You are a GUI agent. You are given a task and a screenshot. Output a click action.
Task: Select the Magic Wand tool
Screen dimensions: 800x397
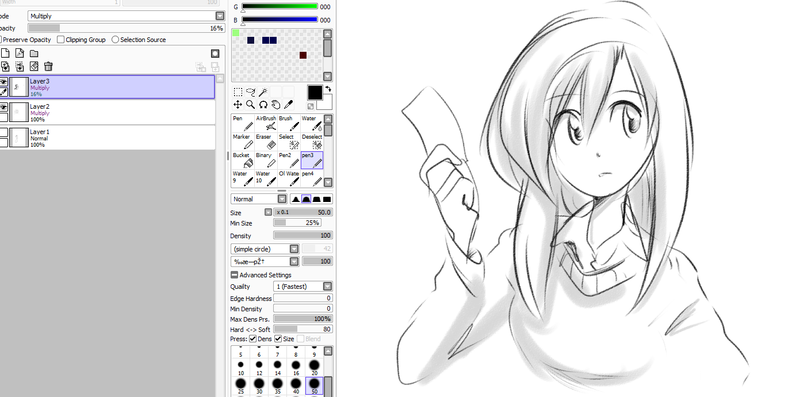pyautogui.click(x=263, y=92)
